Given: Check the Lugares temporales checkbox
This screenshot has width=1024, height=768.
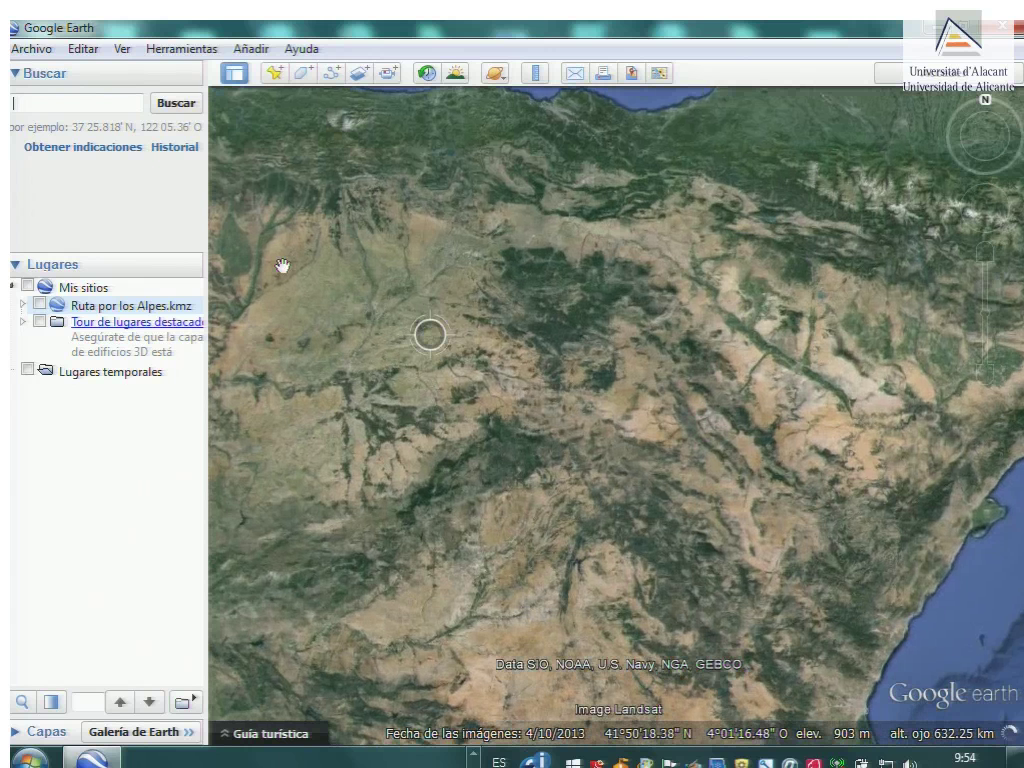Looking at the screenshot, I should (27, 370).
